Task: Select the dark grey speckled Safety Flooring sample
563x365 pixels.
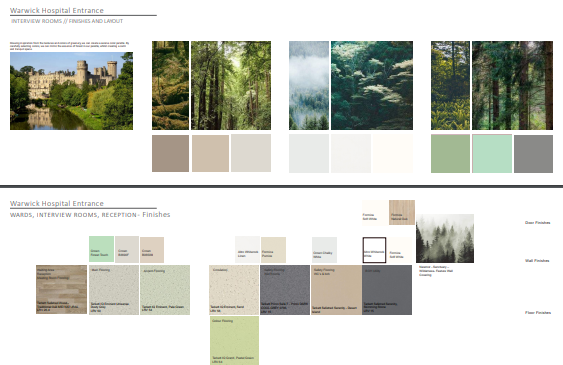Action: coord(285,290)
